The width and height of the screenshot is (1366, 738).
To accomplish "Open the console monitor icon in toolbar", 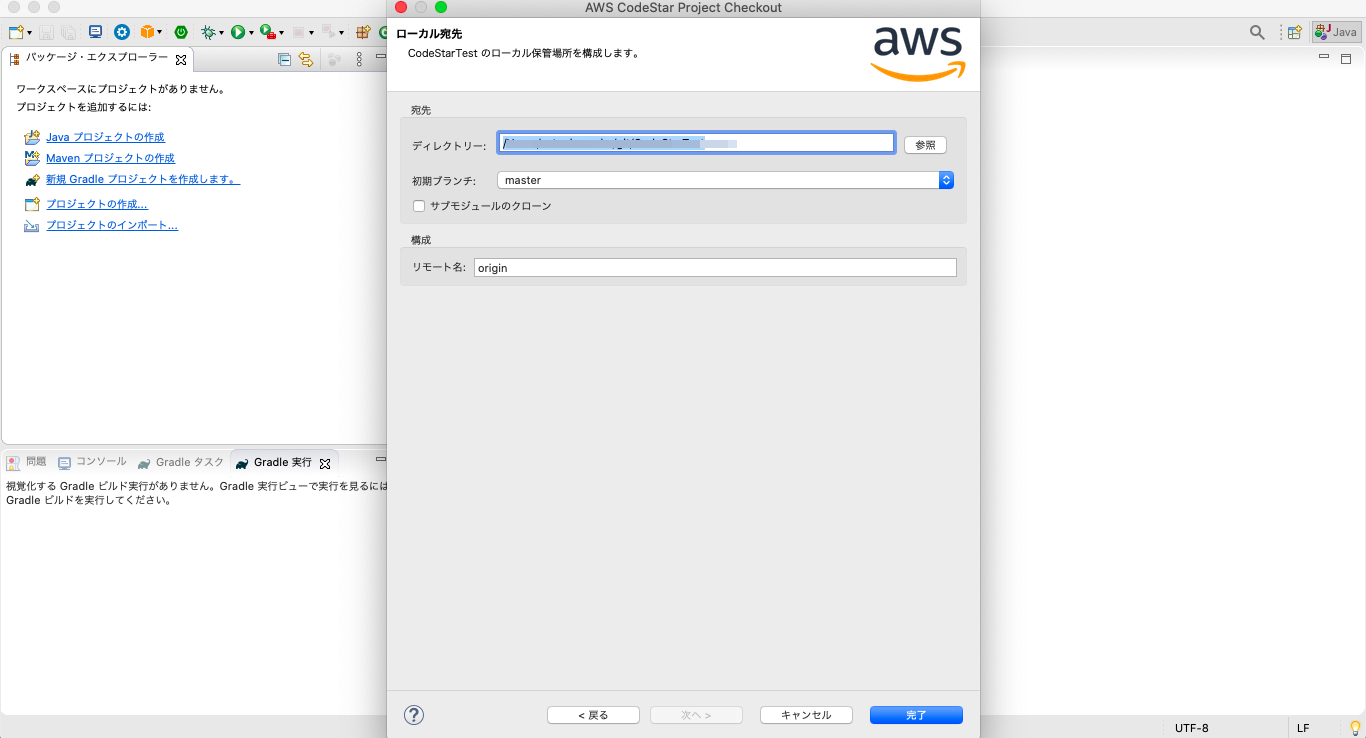I will tap(95, 32).
